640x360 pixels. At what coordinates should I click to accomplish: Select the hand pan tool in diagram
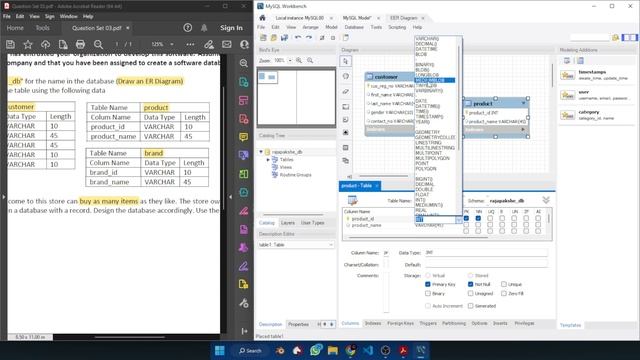tap(346, 76)
